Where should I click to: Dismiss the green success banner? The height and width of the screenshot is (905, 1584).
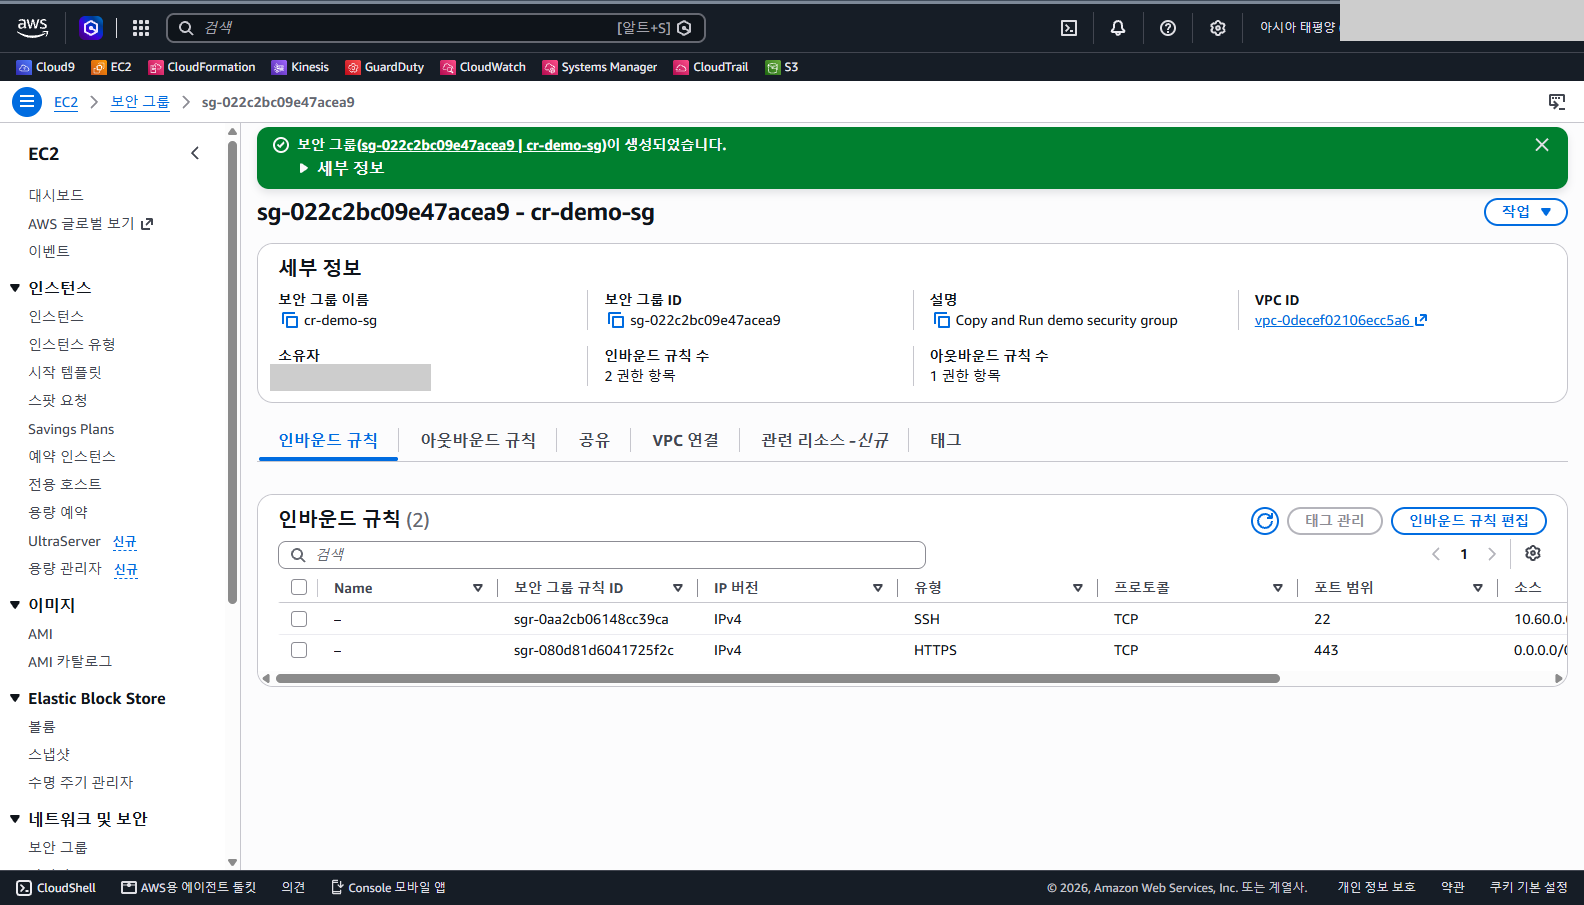(1542, 145)
